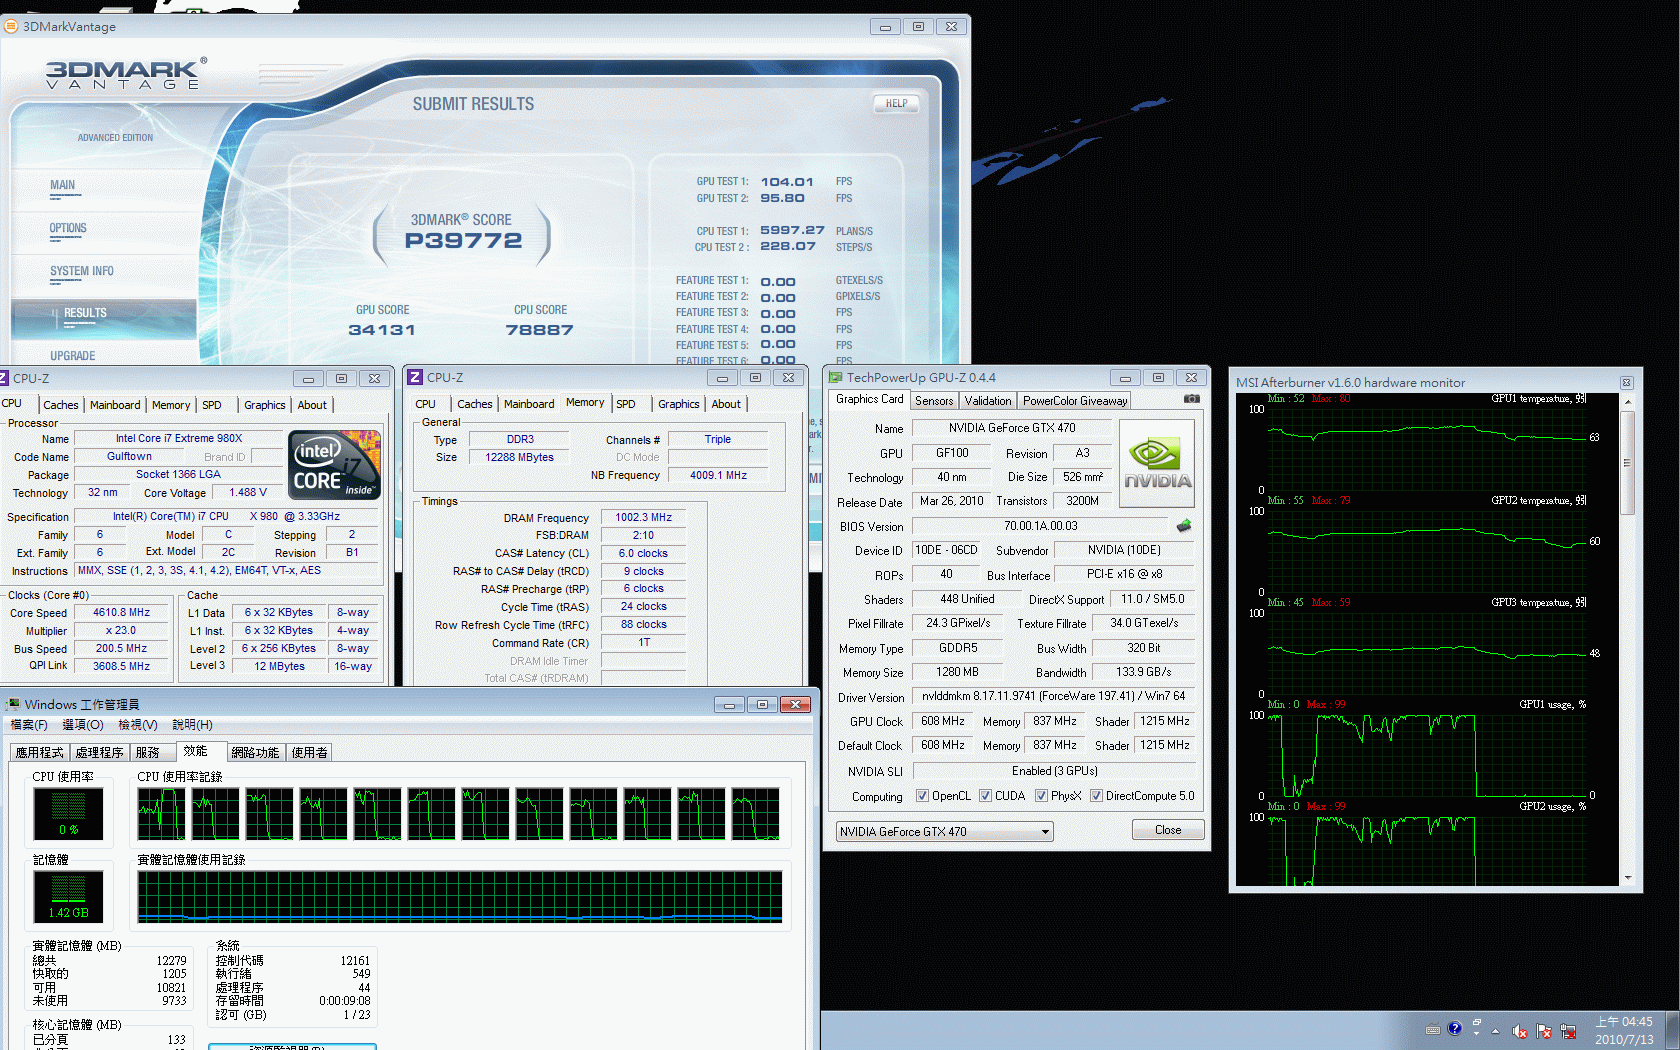
Task: Click the keyboard input method icon
Action: (1433, 1029)
